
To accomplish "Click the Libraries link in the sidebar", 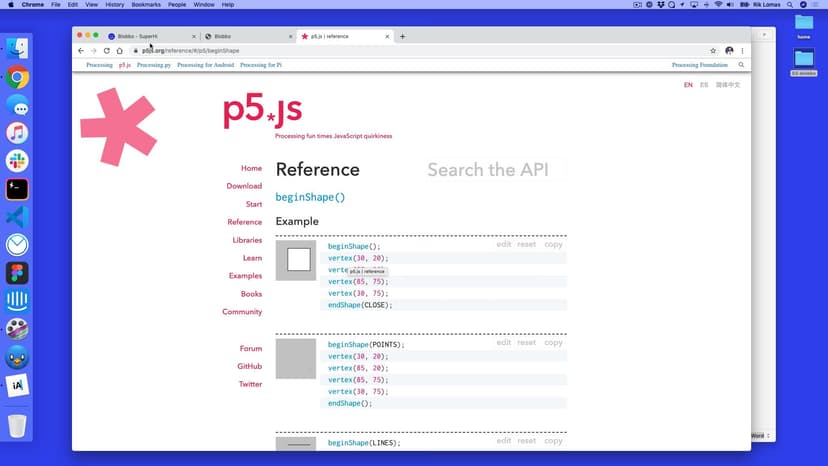I will 247,240.
